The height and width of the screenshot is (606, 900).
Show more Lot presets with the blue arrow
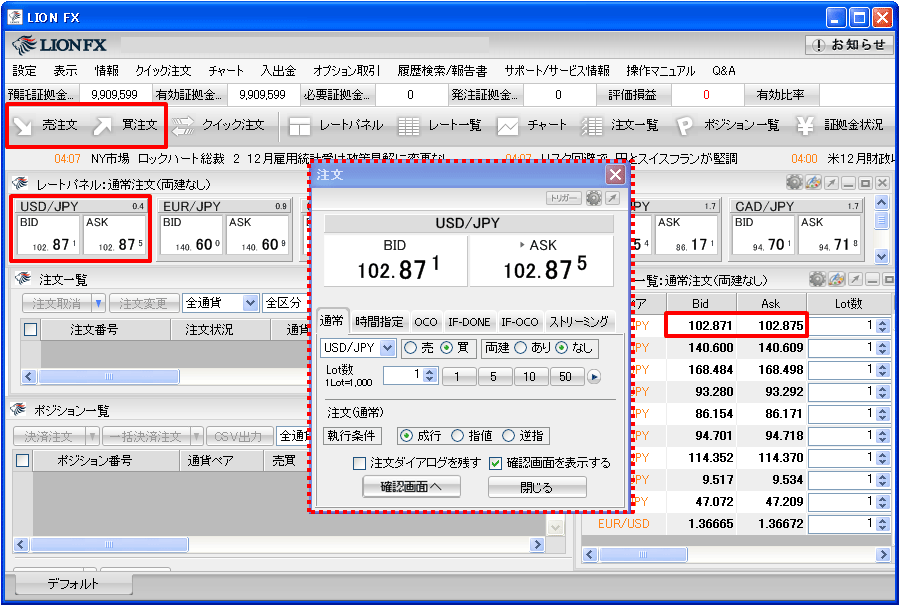point(594,377)
